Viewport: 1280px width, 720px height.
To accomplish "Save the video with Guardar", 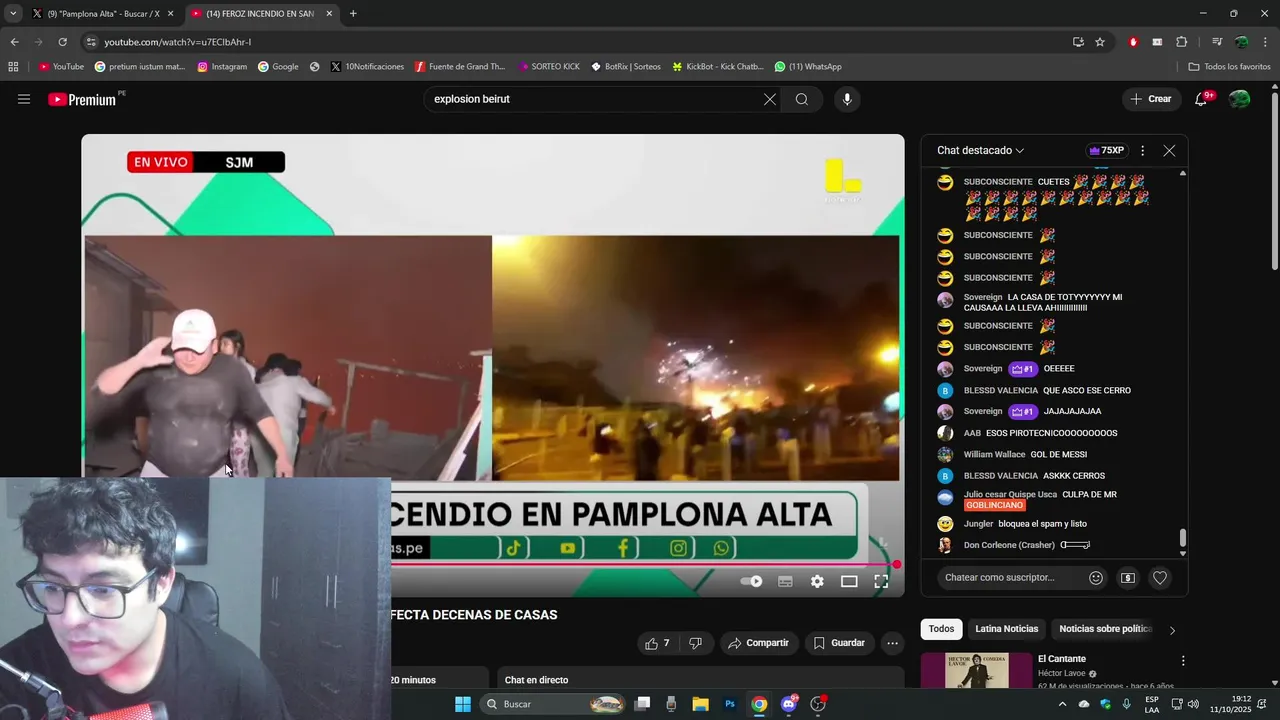I will pos(838,643).
